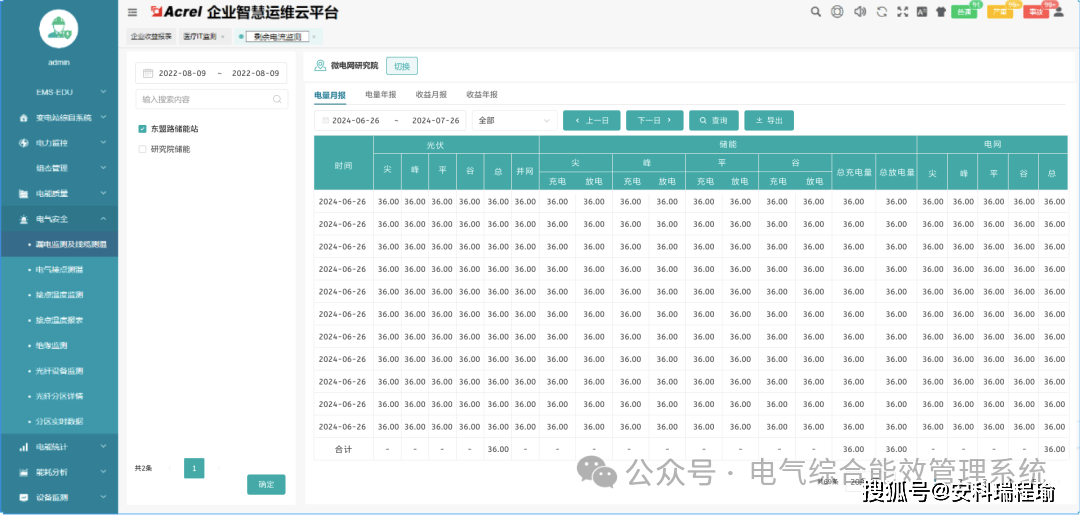
Task: Click the station search input field
Action: (206, 100)
